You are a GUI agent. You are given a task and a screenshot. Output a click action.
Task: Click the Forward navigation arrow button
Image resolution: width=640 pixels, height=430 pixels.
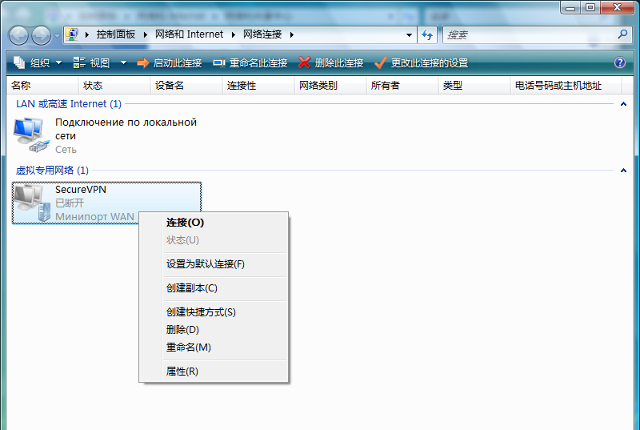pos(42,35)
